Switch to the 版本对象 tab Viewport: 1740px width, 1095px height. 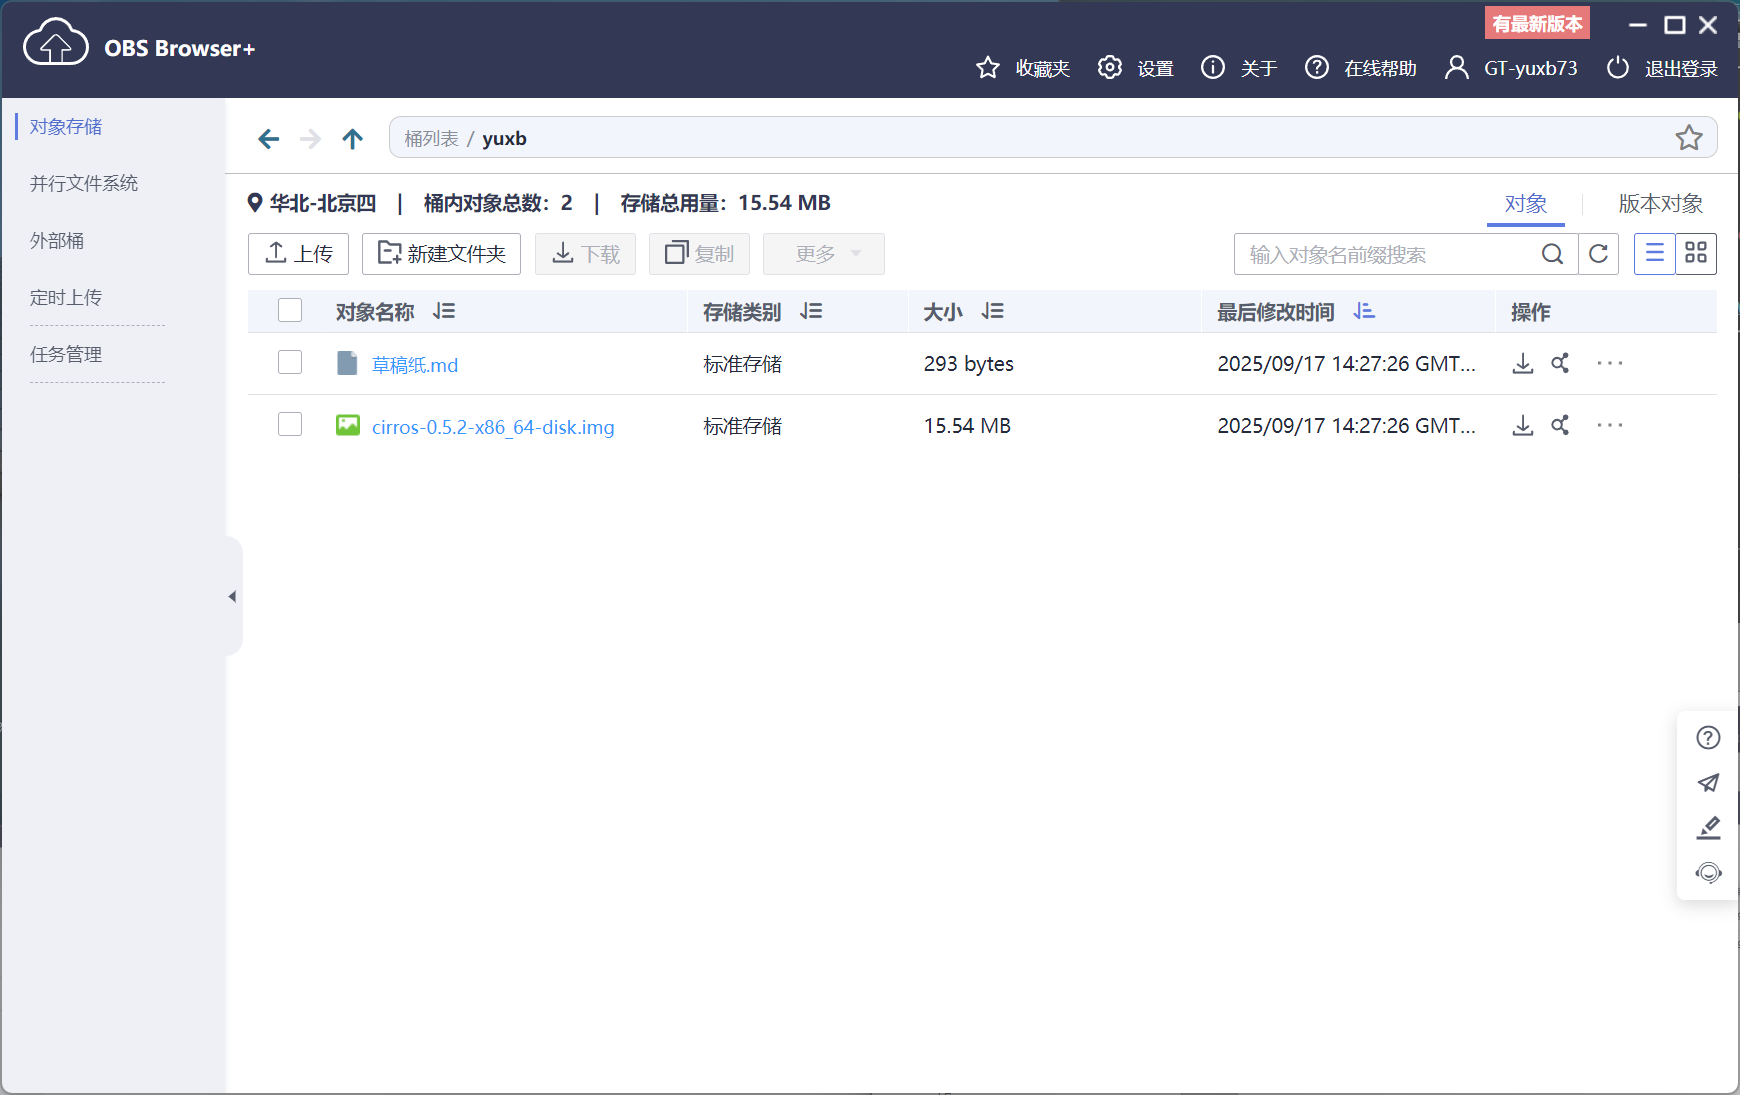coord(1661,204)
